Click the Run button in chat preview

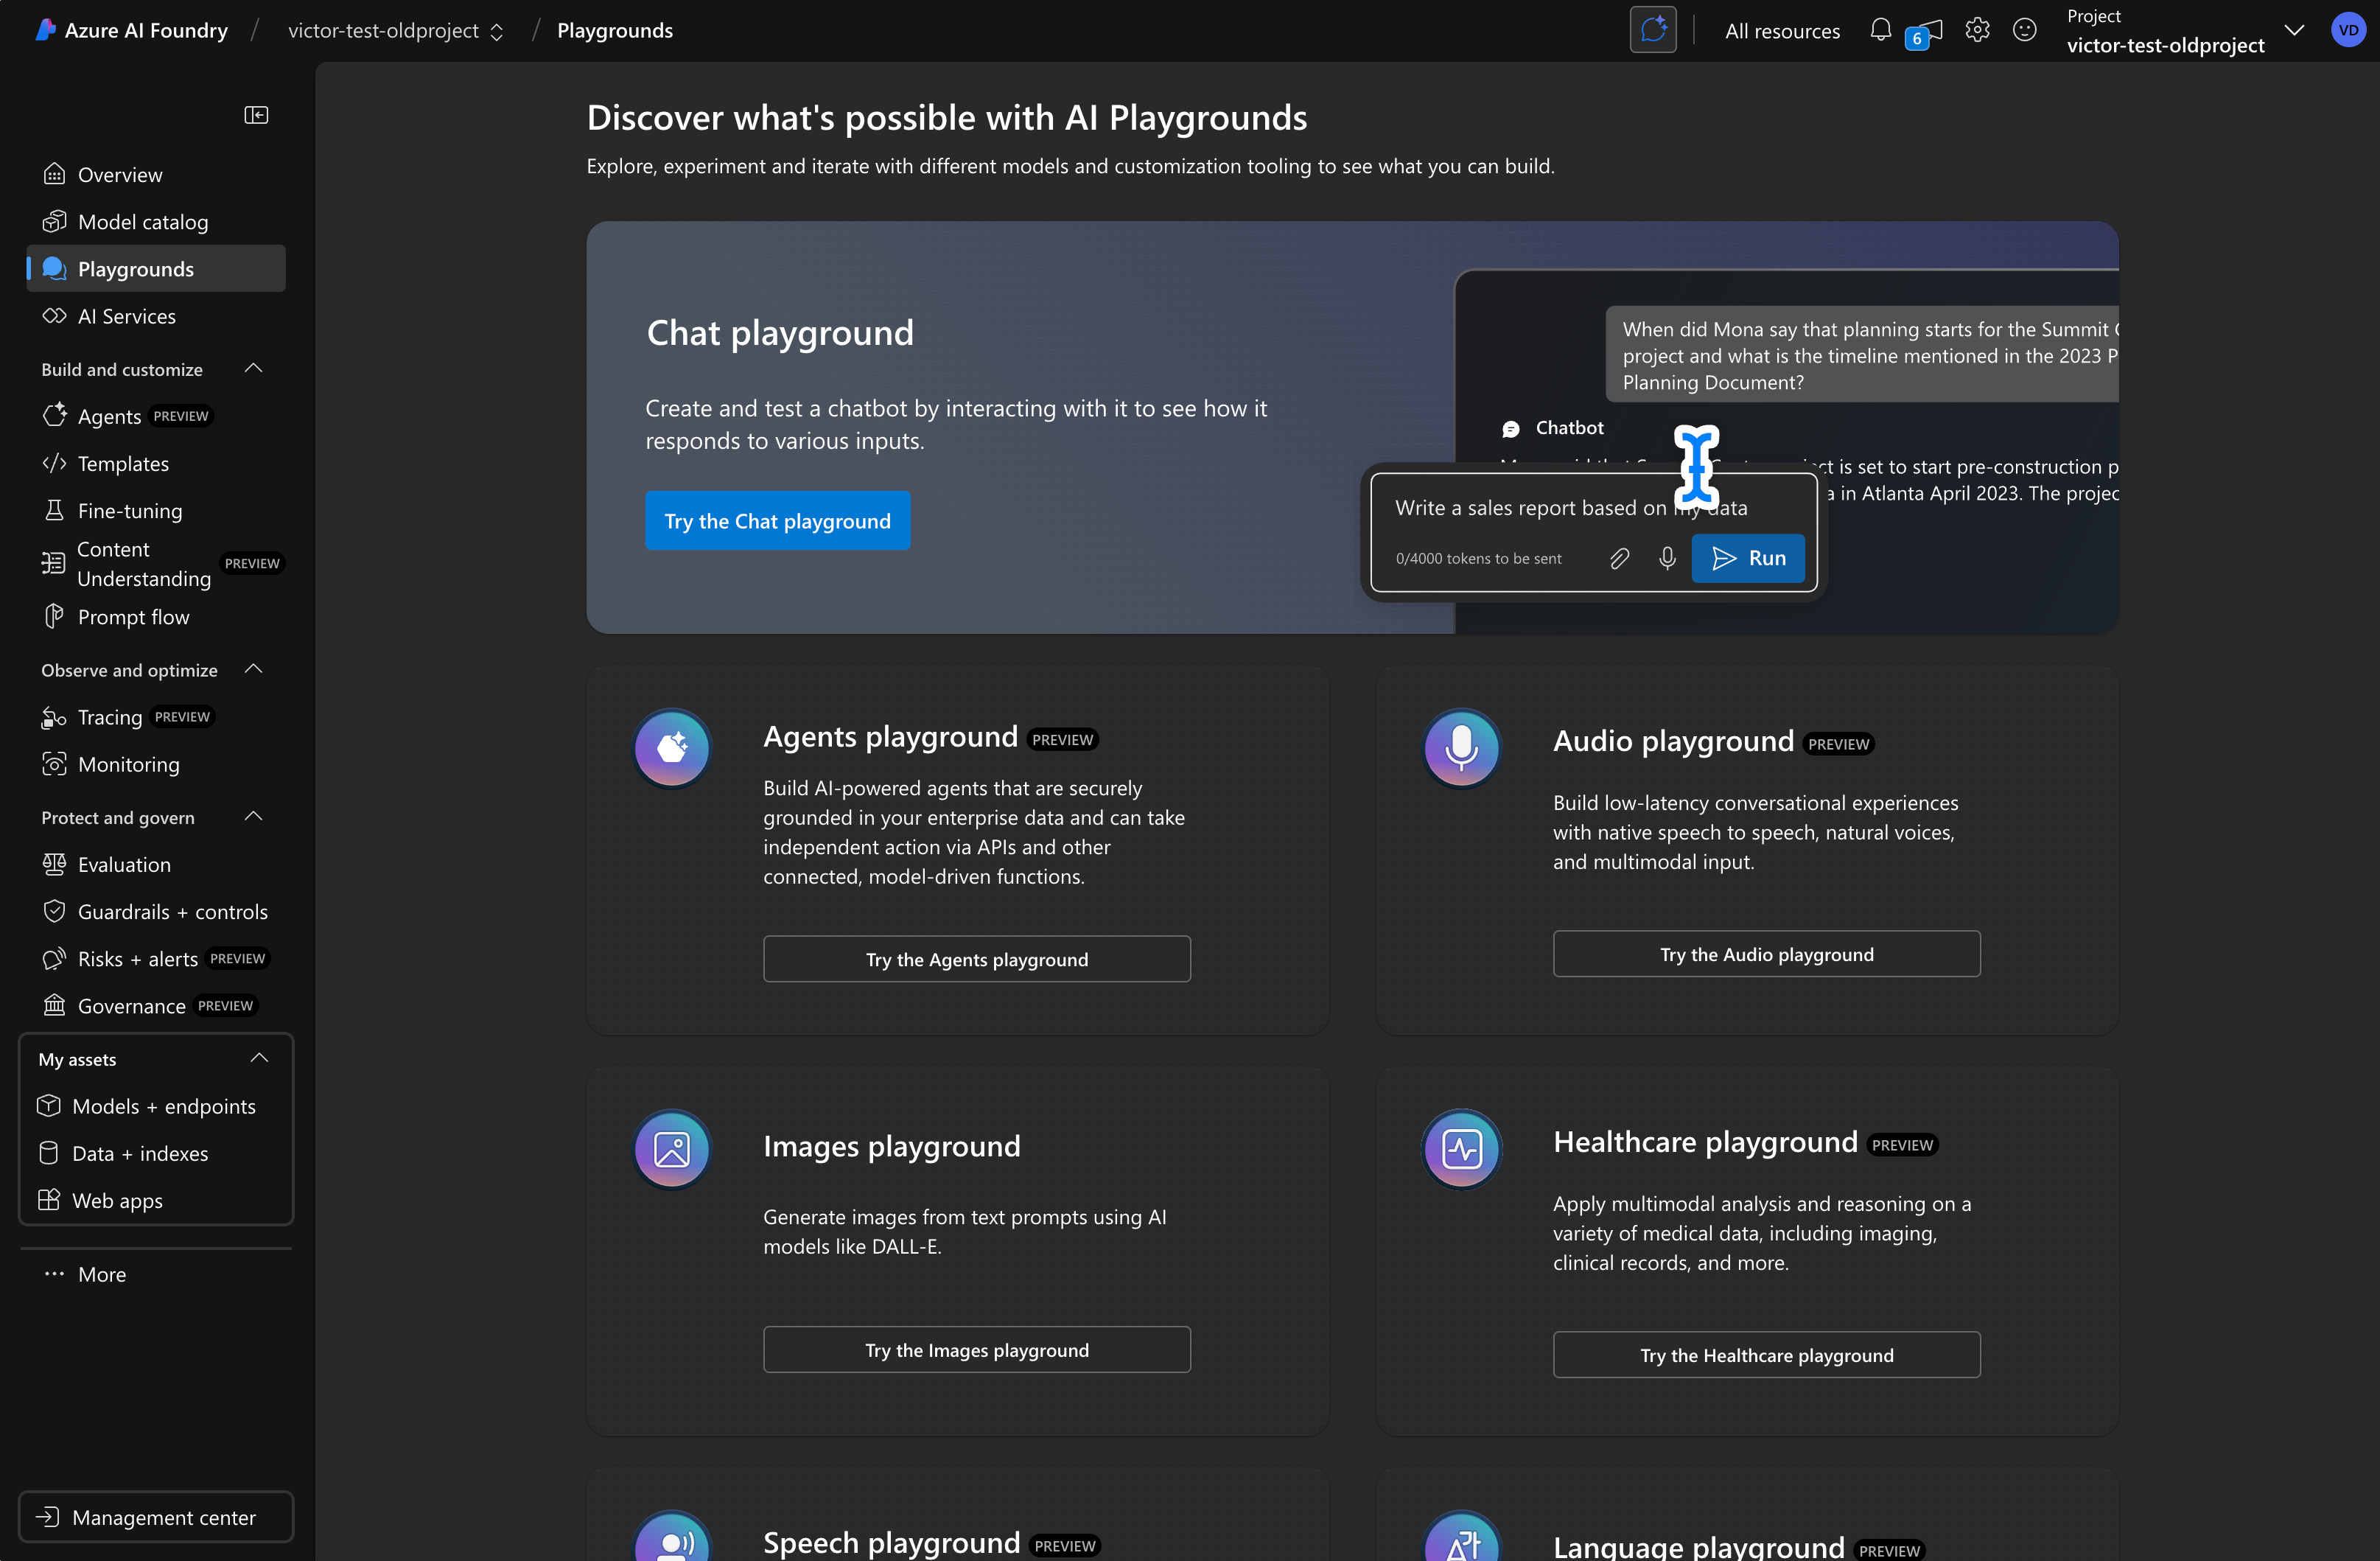click(x=1748, y=558)
